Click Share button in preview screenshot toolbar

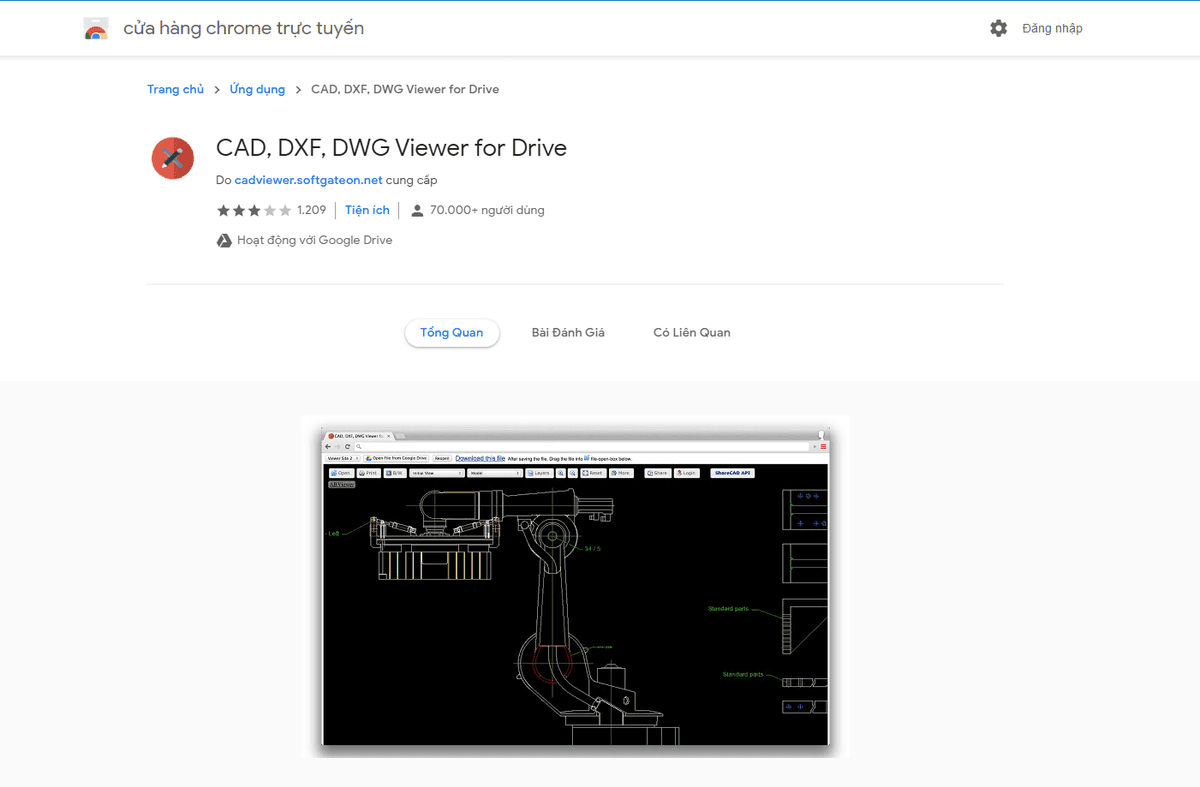click(658, 473)
